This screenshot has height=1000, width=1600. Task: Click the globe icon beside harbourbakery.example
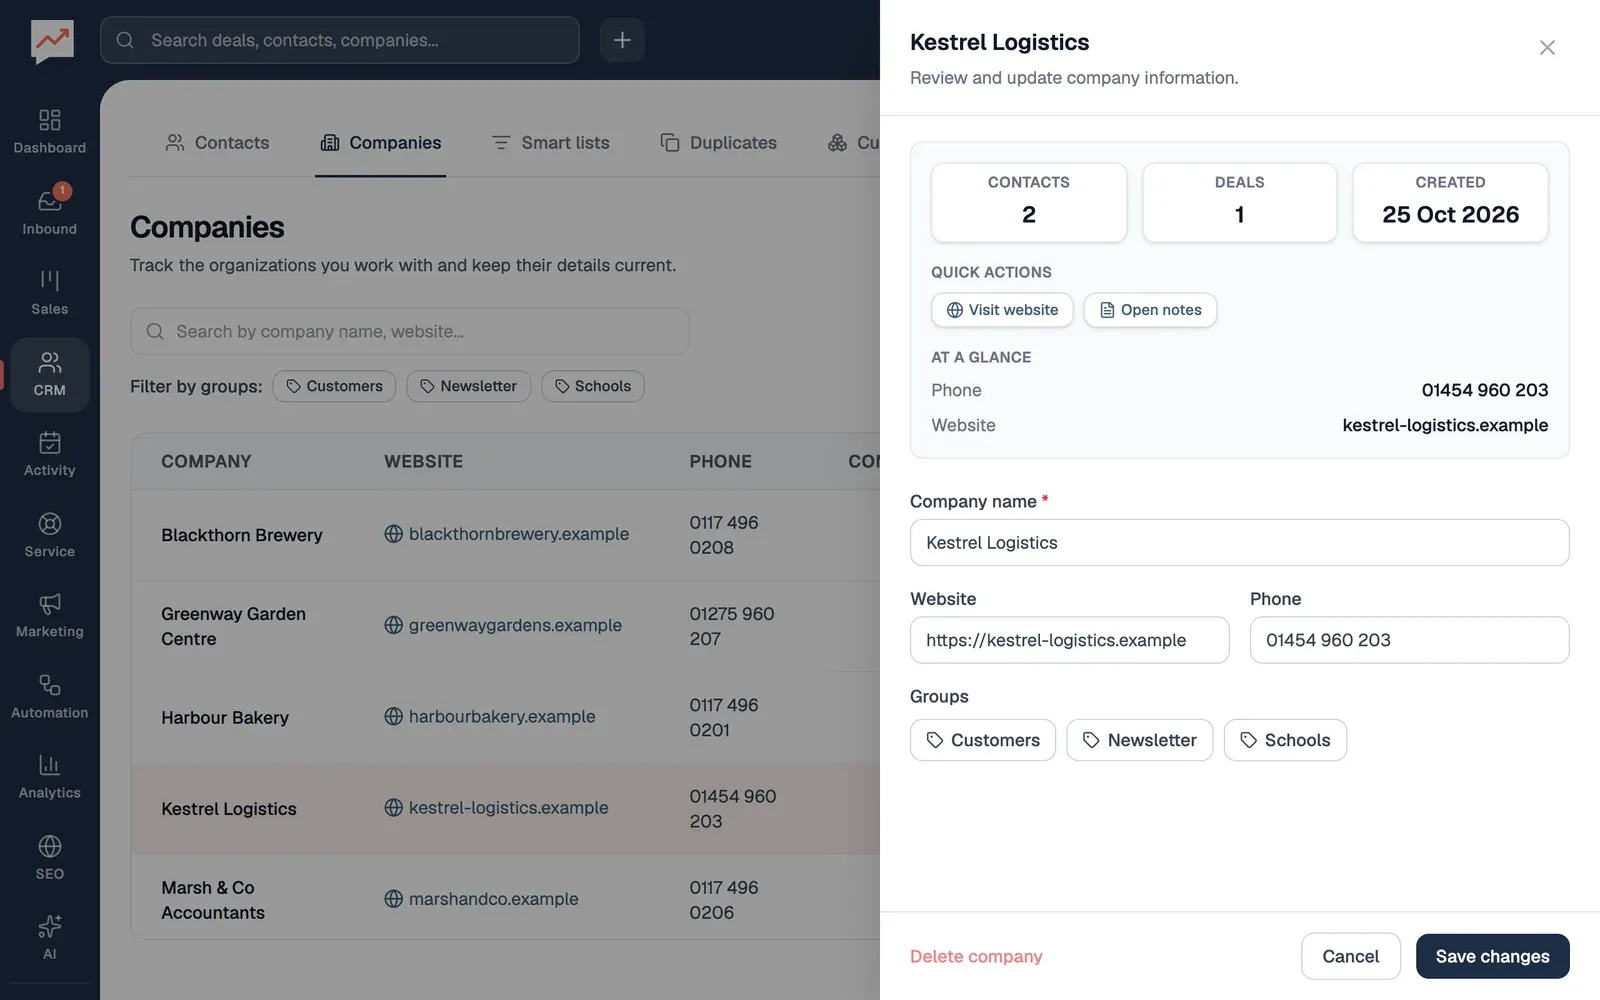pyautogui.click(x=394, y=716)
